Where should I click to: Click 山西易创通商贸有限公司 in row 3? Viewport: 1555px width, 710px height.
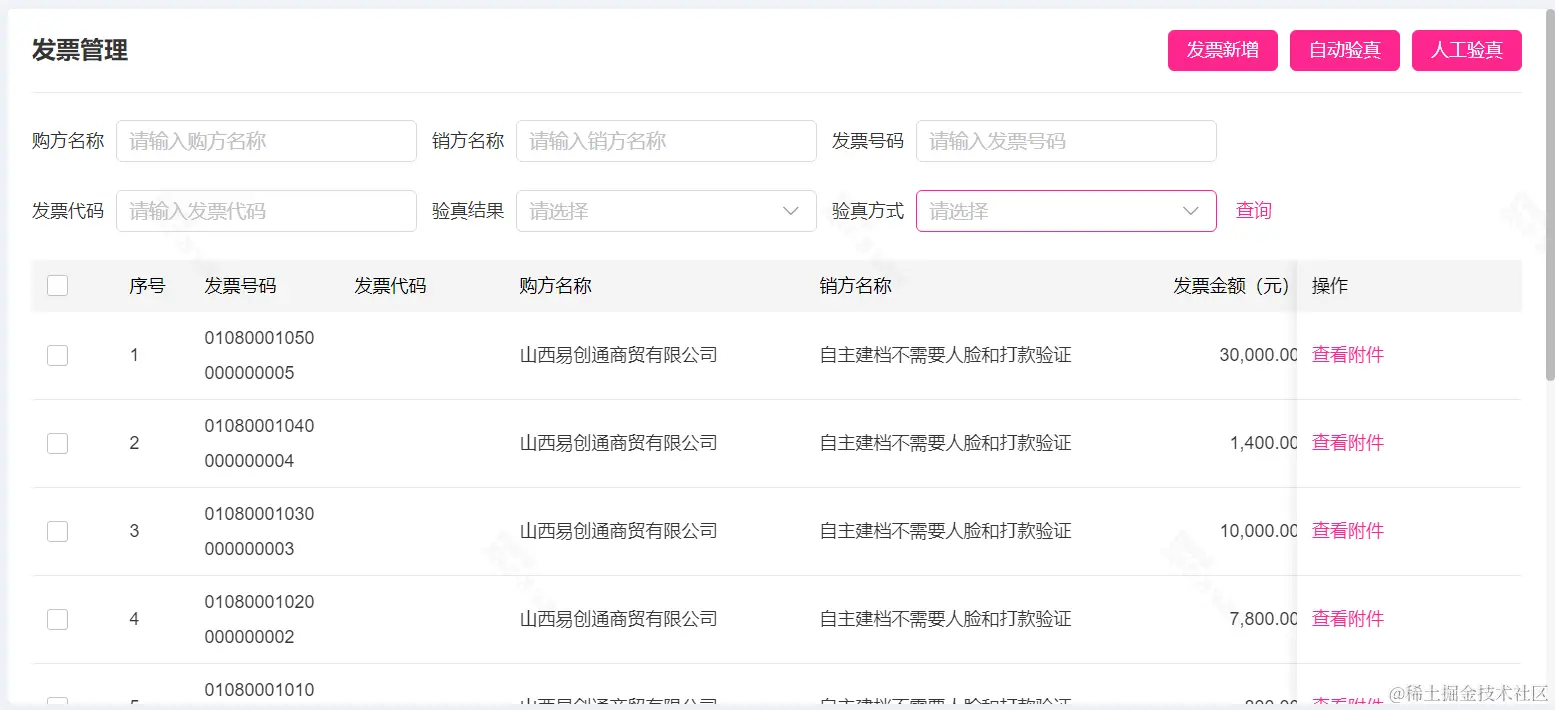pyautogui.click(x=619, y=531)
